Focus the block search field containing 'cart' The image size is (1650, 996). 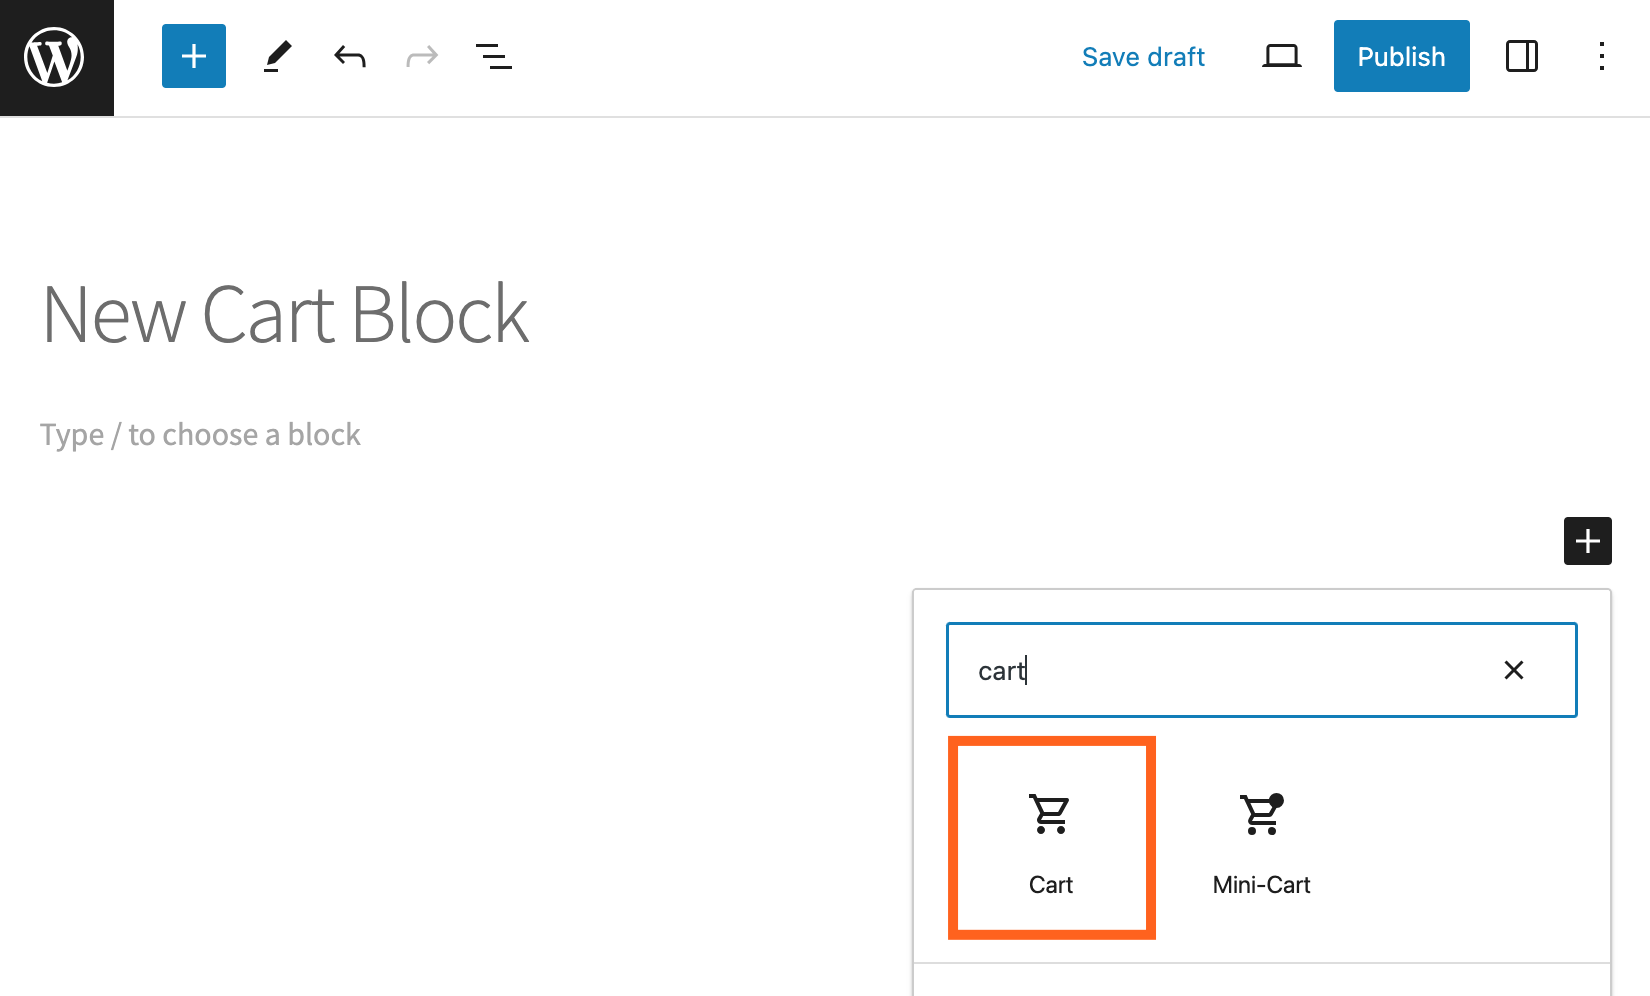[x=1220, y=670]
